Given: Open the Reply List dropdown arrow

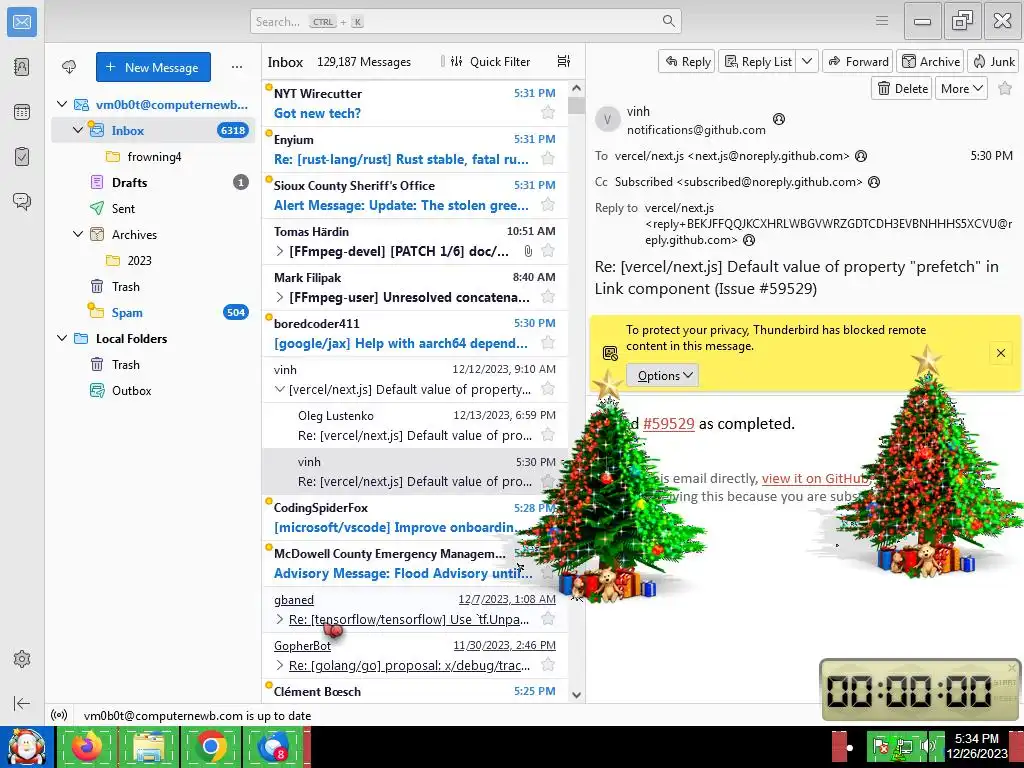Looking at the screenshot, I should pos(807,61).
